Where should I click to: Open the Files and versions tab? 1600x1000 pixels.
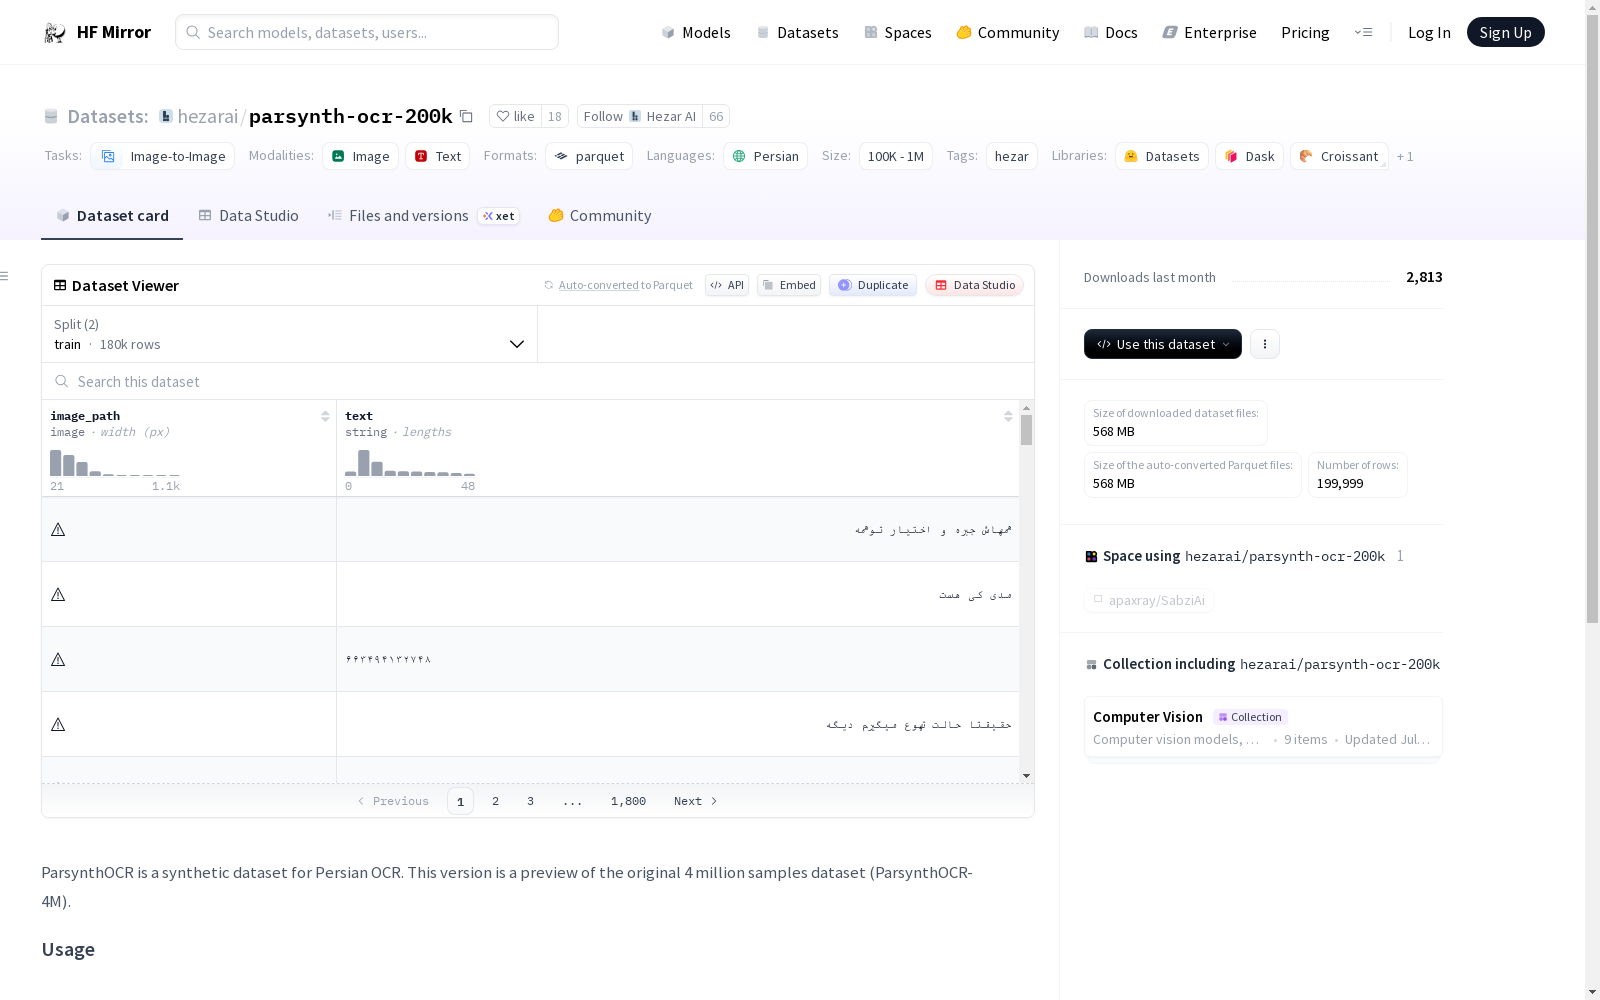[423, 216]
